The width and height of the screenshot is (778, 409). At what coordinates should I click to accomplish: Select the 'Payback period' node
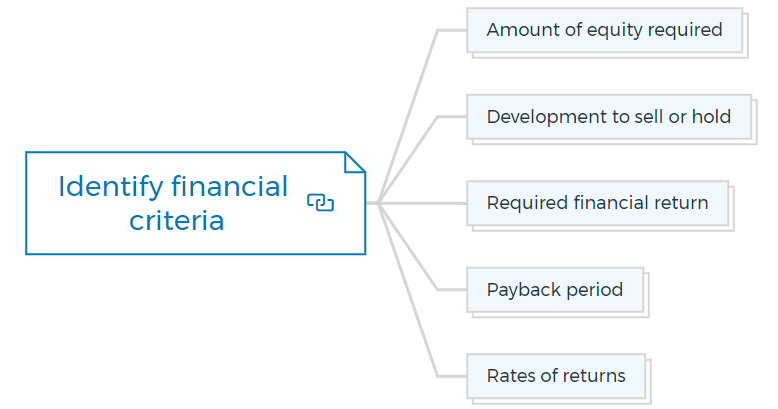click(x=555, y=290)
